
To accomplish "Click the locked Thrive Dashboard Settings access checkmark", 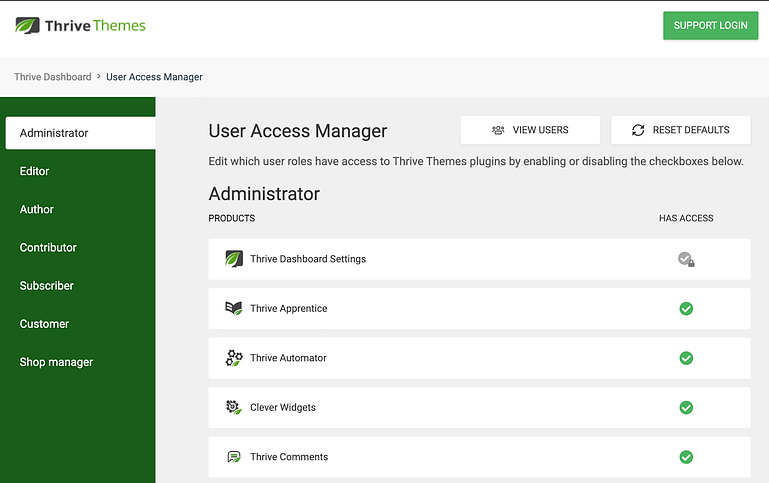I will tap(686, 259).
